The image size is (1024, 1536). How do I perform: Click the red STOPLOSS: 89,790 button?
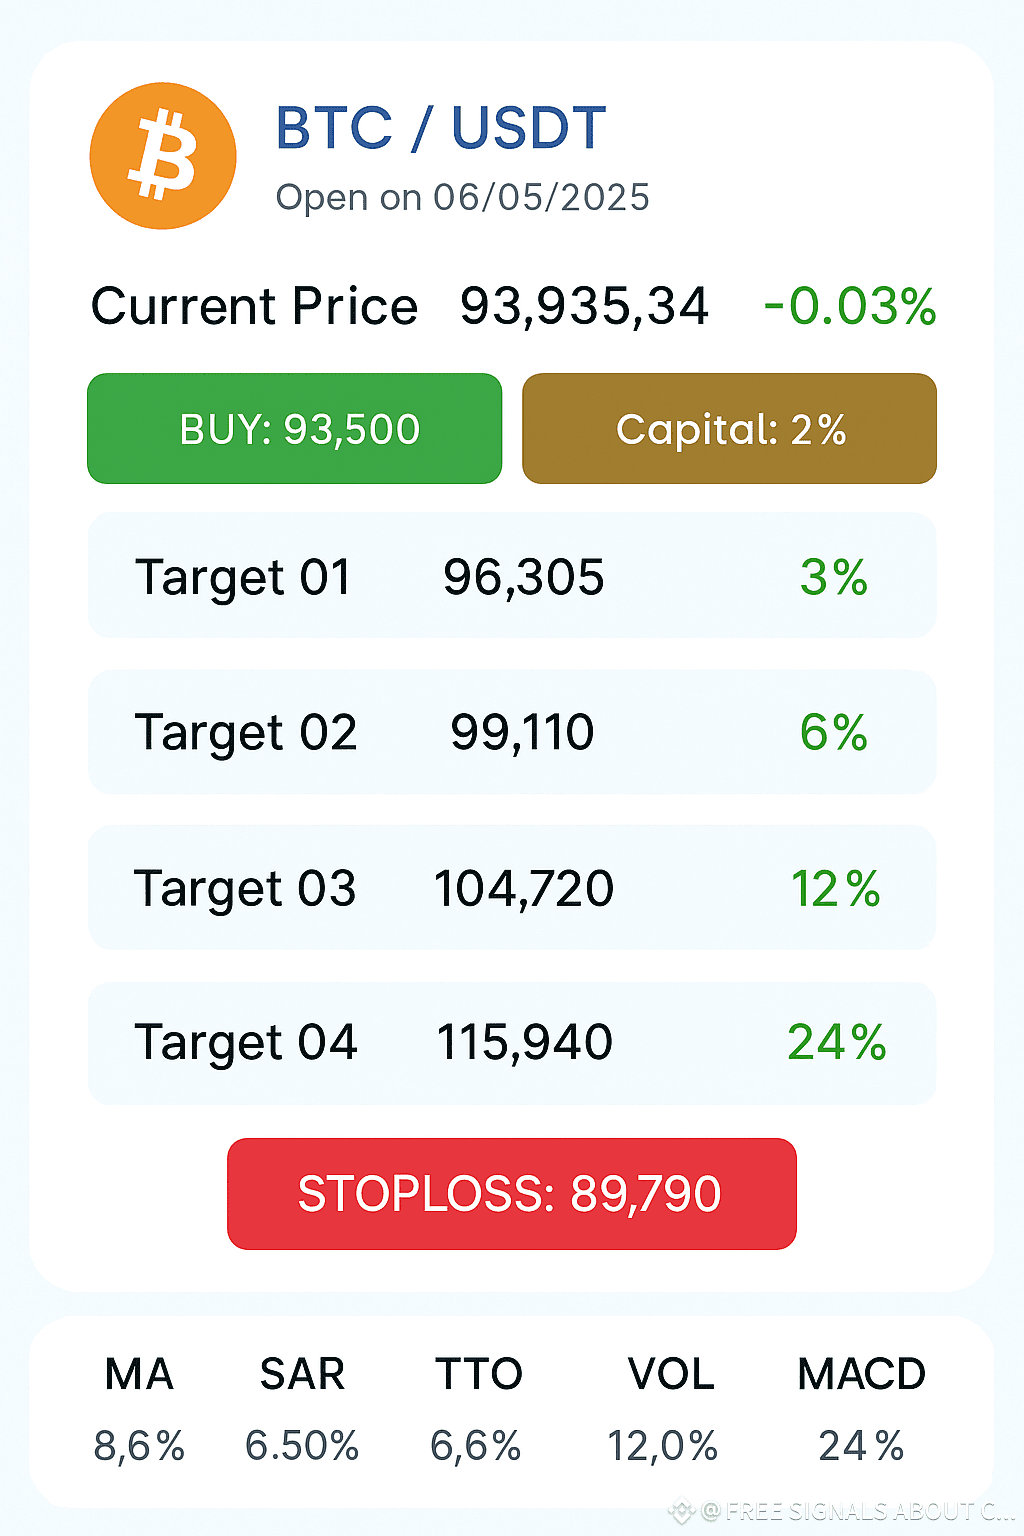click(512, 1194)
